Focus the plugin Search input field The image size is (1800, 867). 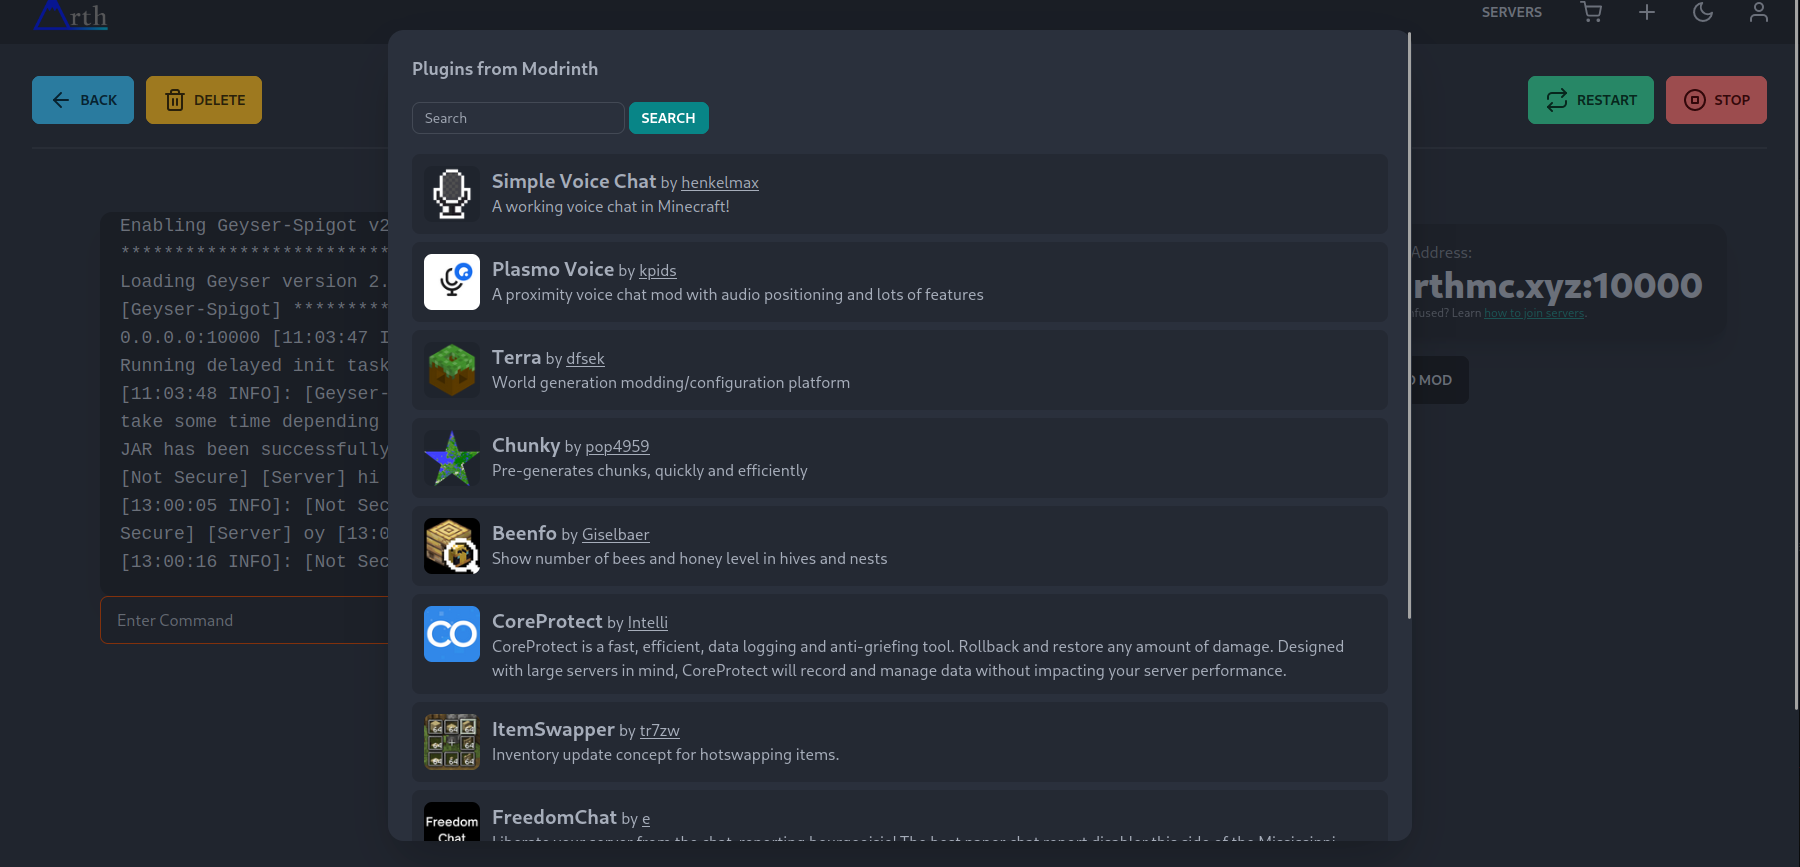pos(518,118)
